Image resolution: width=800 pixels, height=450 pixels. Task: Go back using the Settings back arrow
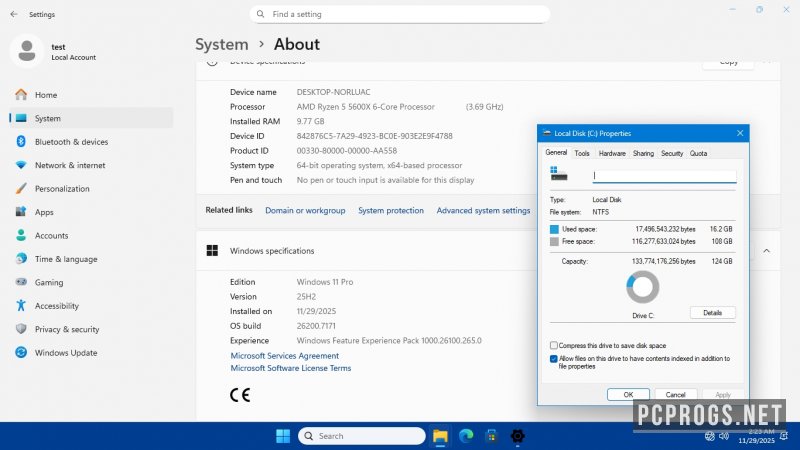[x=14, y=14]
